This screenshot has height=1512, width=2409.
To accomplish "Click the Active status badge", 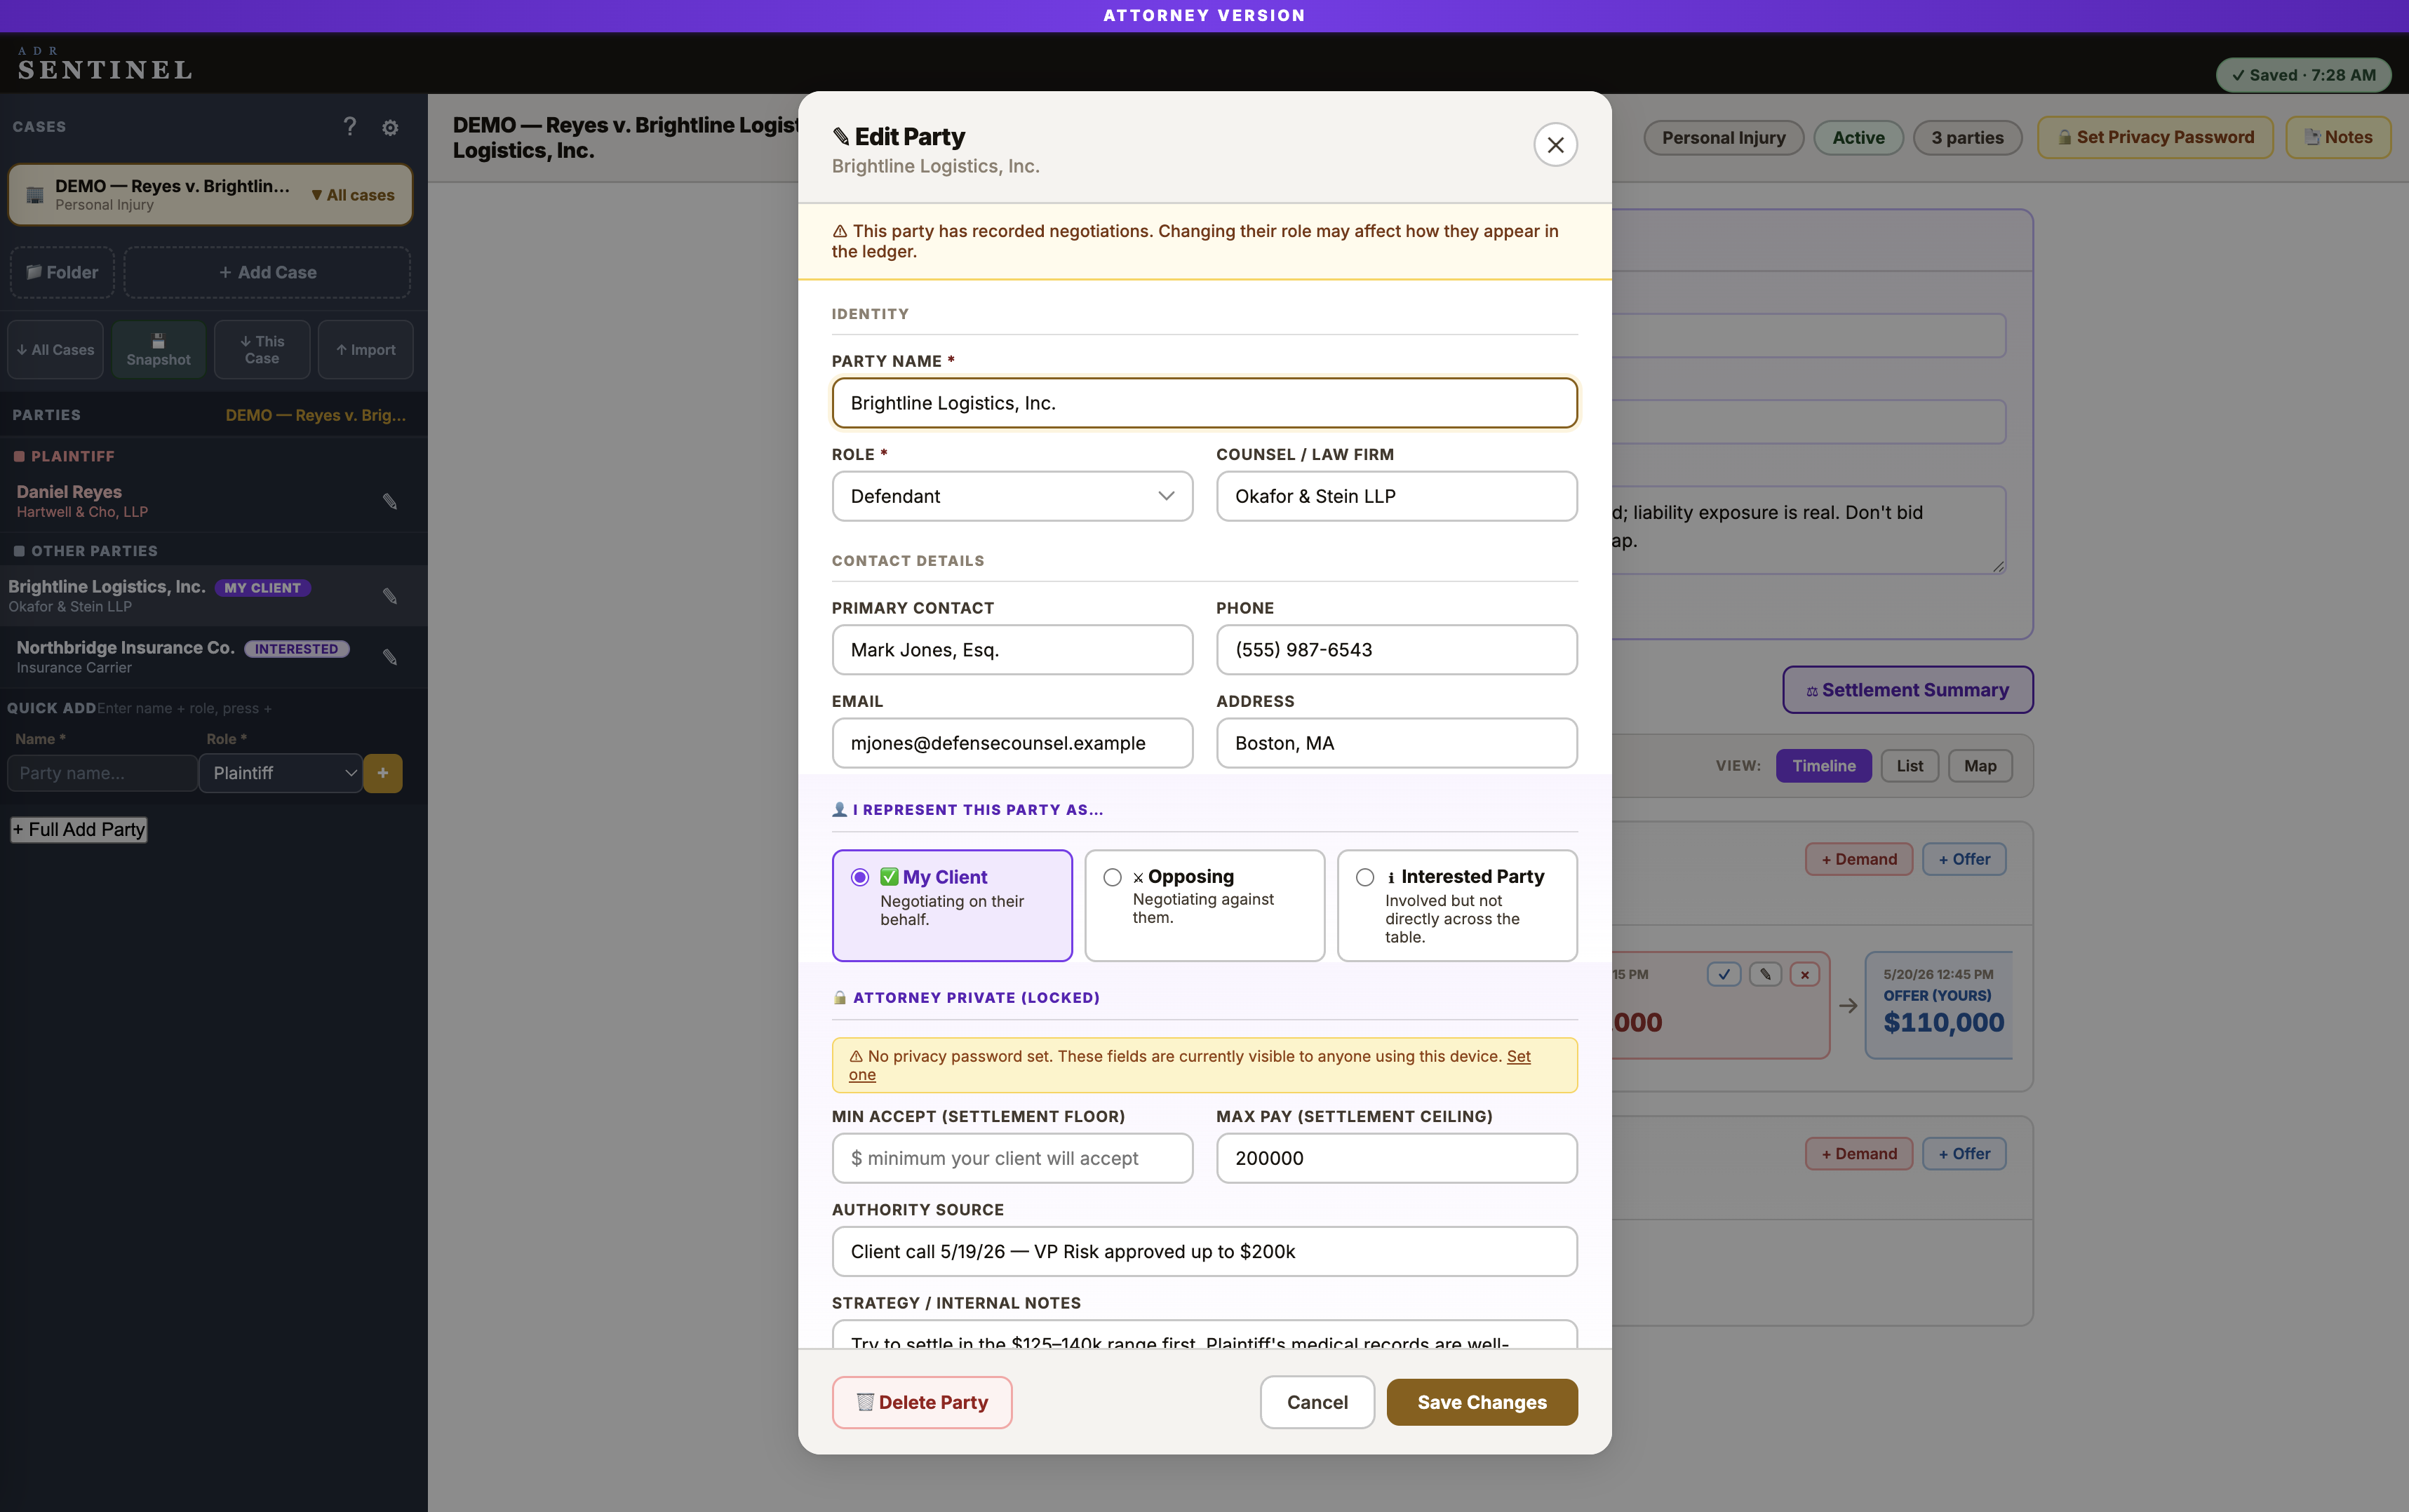I will (x=1858, y=138).
